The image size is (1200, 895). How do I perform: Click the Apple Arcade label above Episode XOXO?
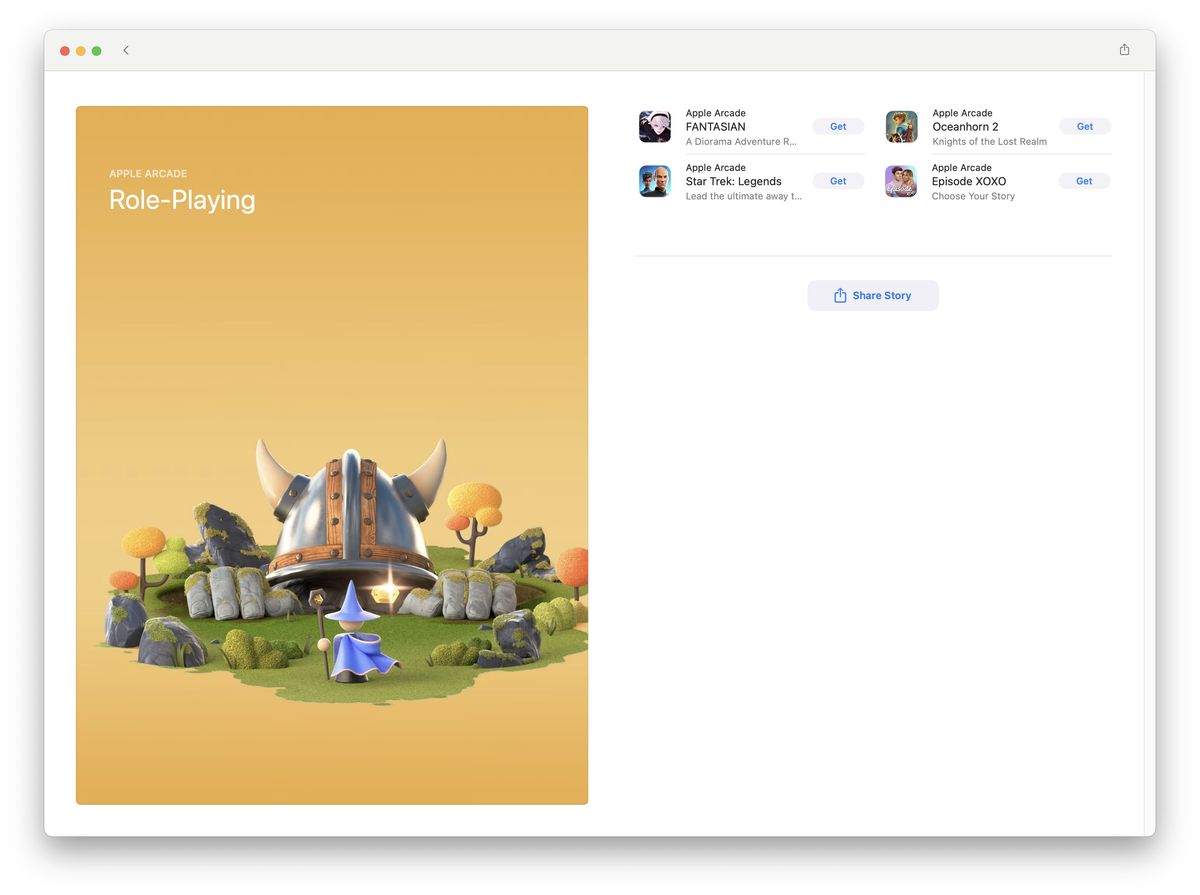click(961, 167)
